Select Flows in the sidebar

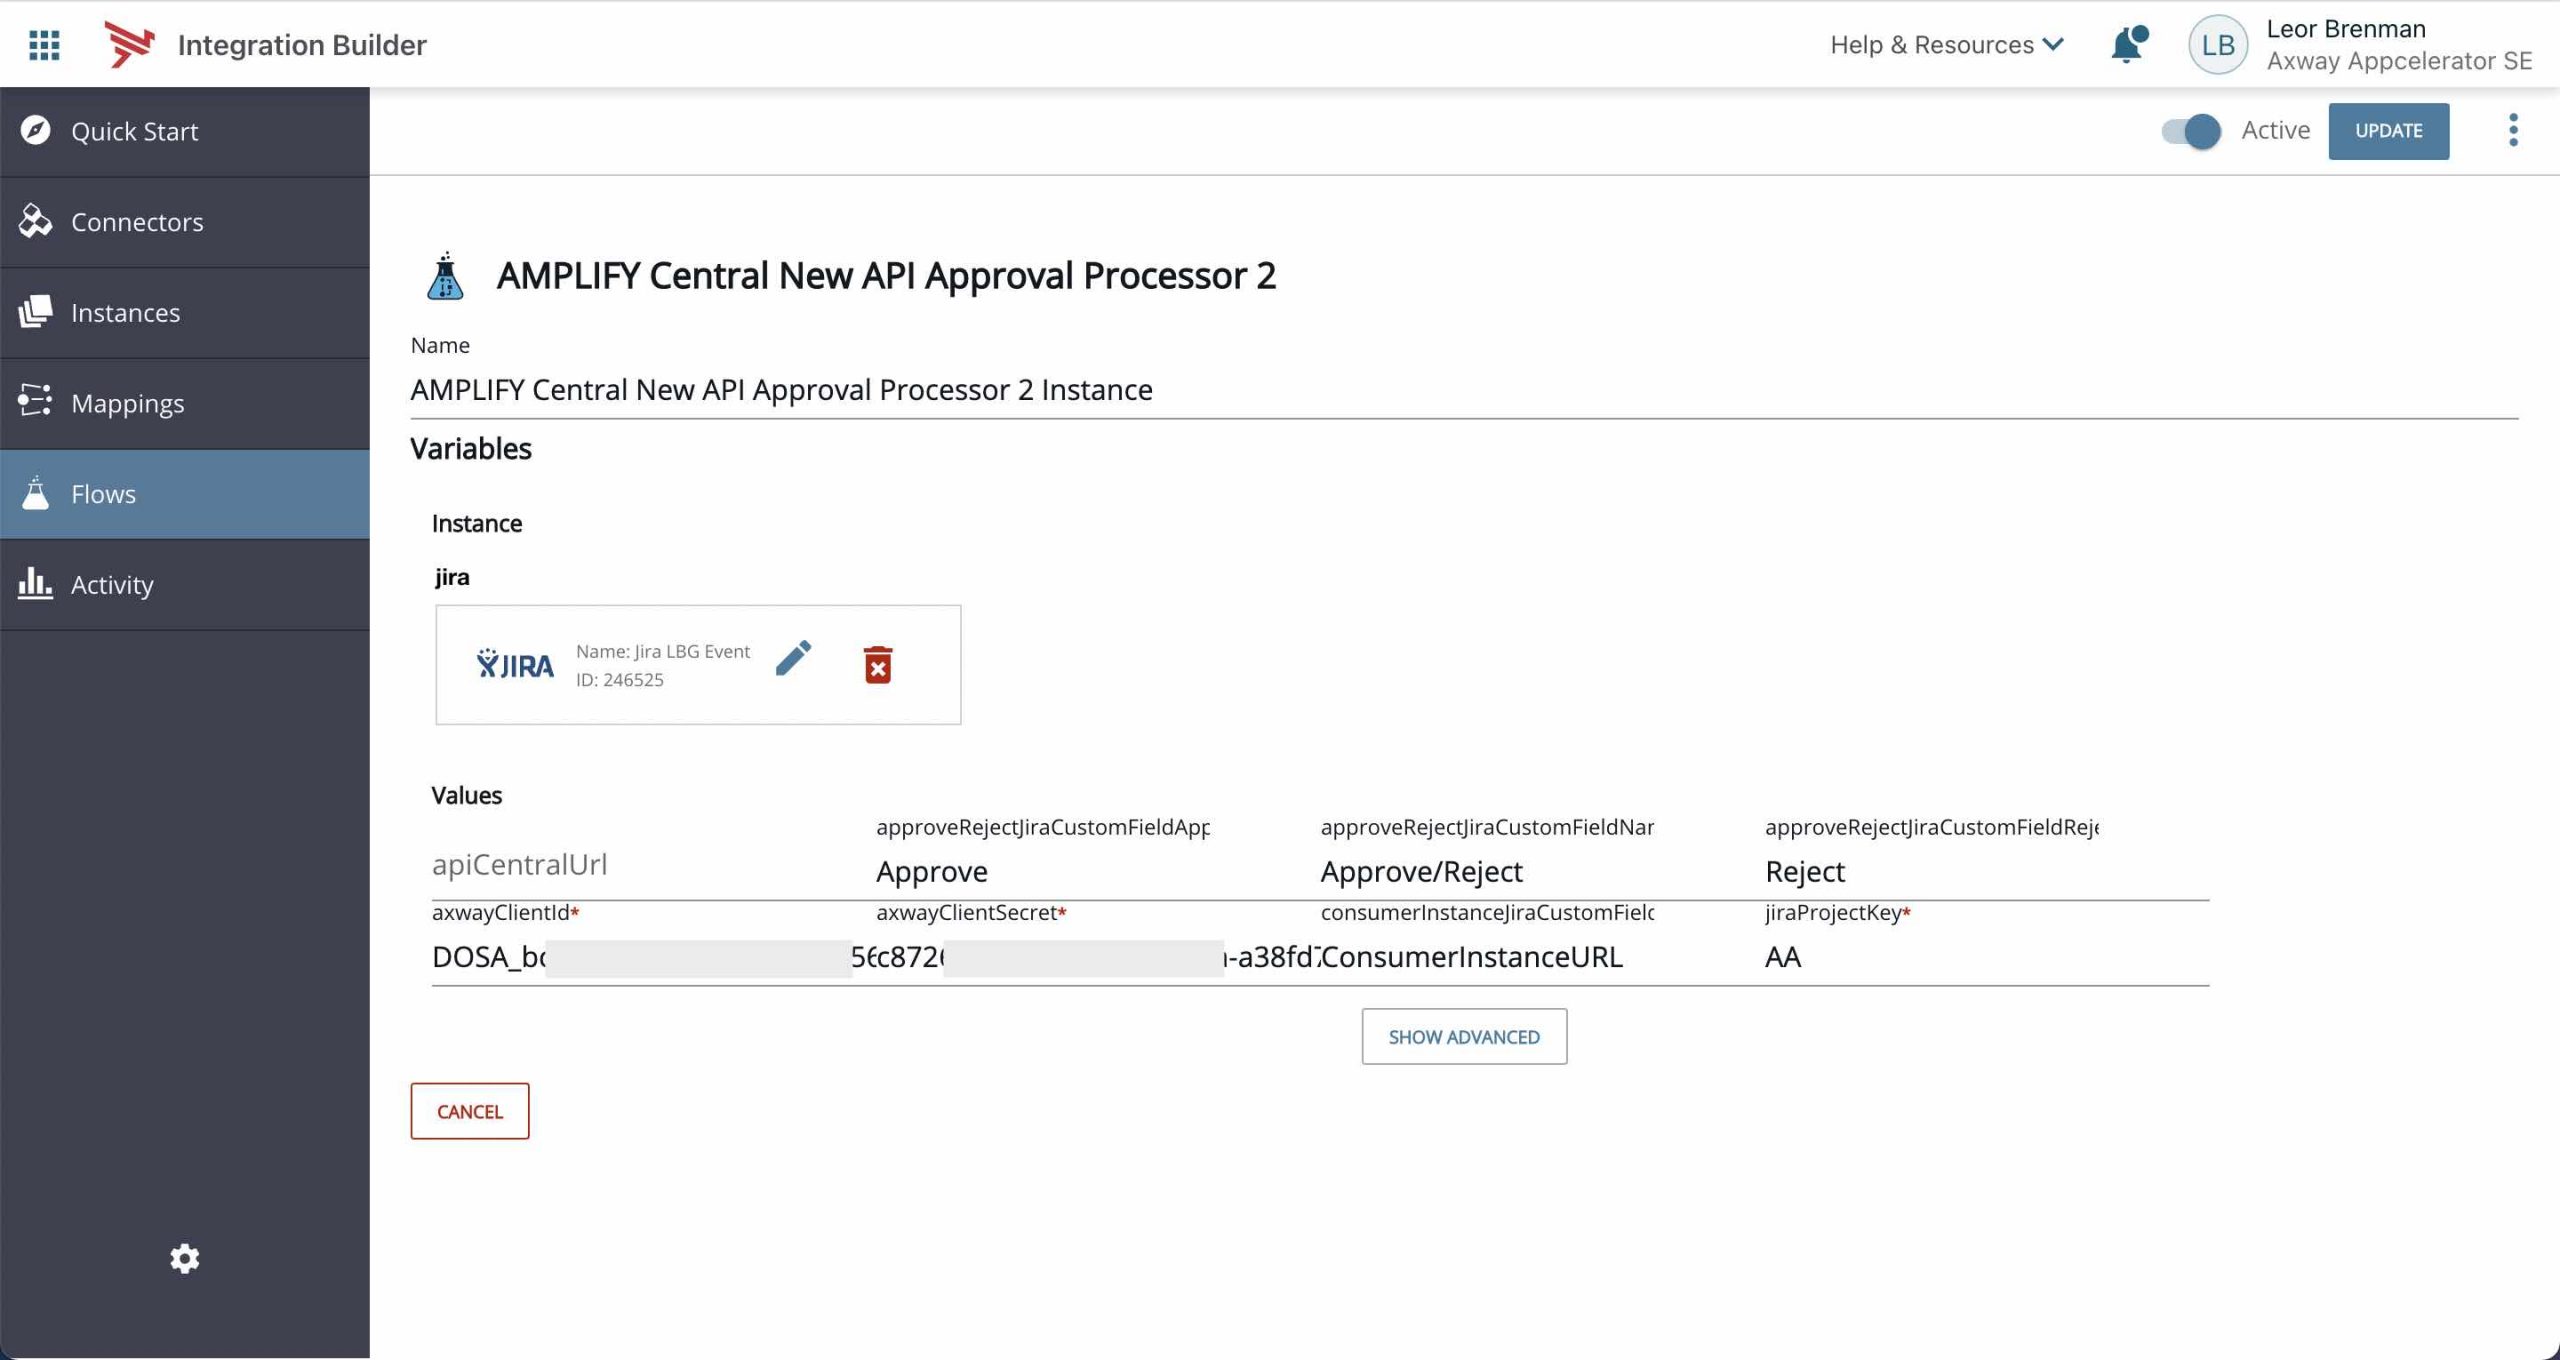coord(185,494)
